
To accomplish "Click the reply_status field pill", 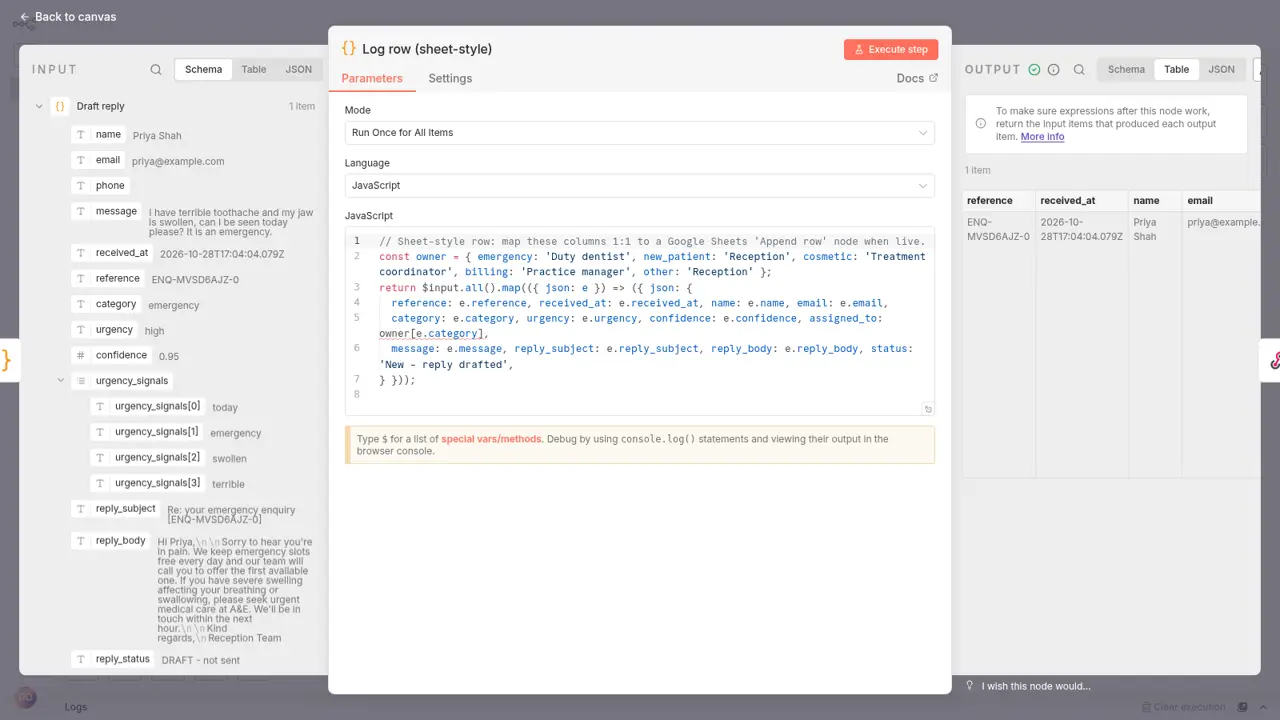I will [x=114, y=659].
